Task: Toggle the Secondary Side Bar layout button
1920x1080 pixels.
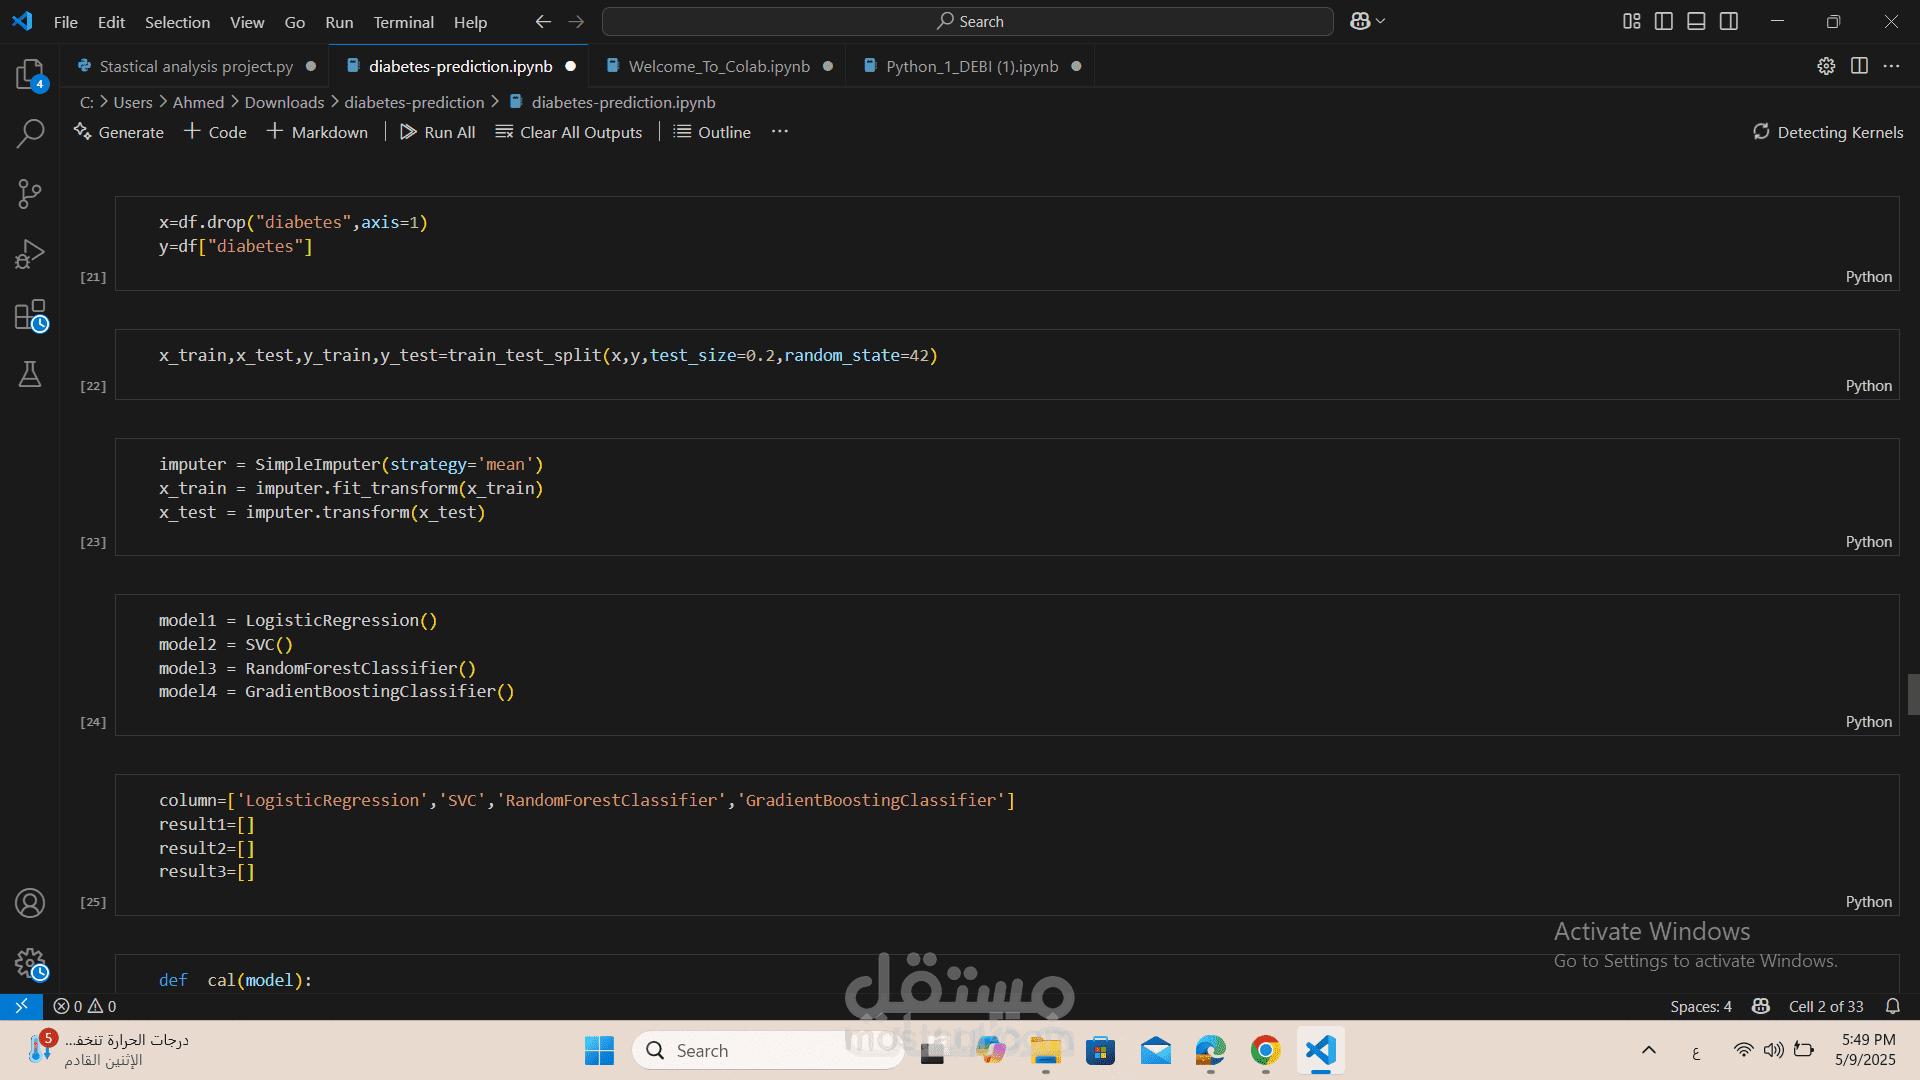Action: pos(1729,21)
